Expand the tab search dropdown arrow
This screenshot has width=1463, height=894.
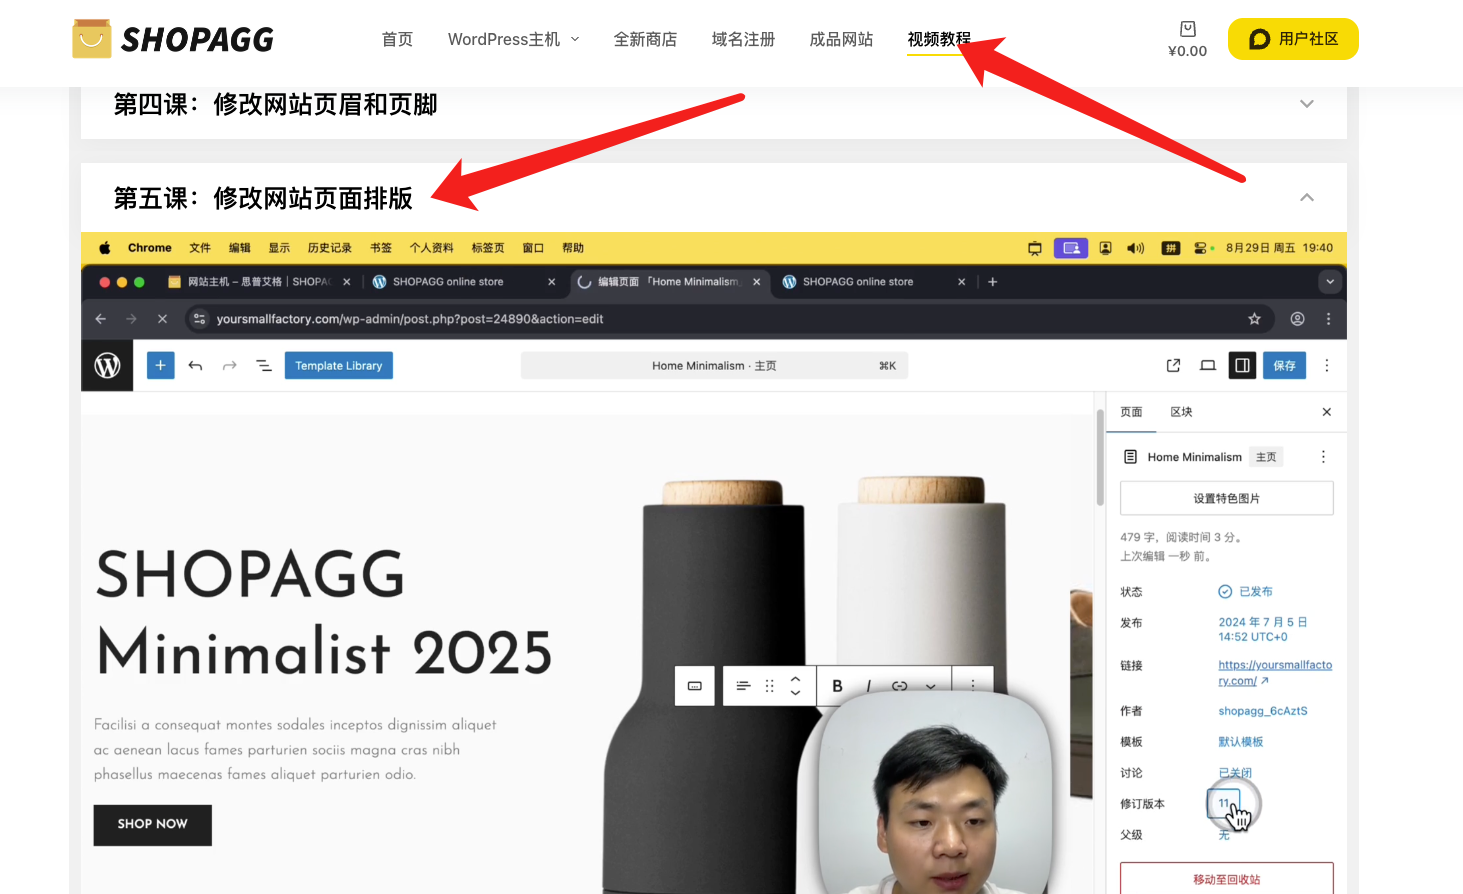(1330, 282)
